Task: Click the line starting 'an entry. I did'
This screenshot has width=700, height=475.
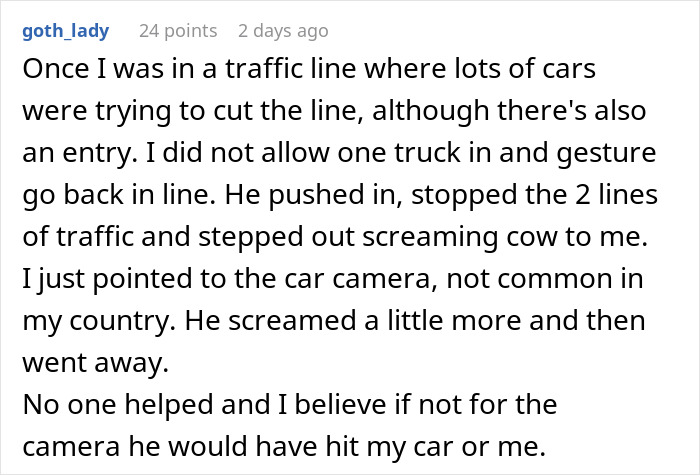Action: pyautogui.click(x=339, y=153)
